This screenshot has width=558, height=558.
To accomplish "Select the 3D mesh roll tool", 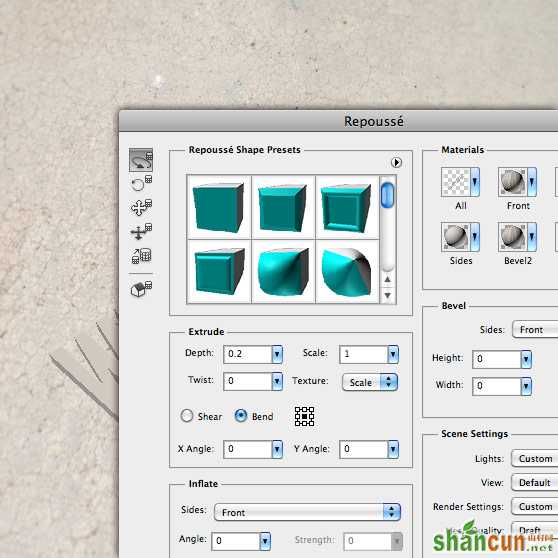I will pyautogui.click(x=141, y=183).
